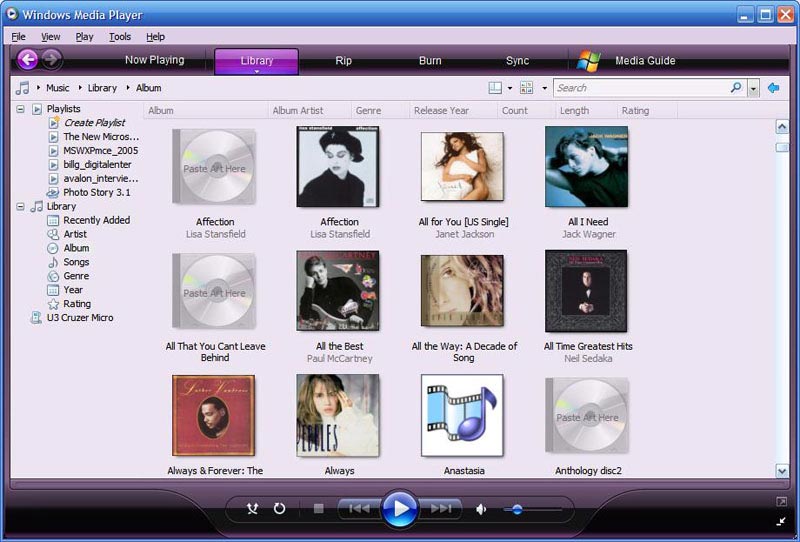Expand the arrow before Album in breadcrumb

coord(128,88)
